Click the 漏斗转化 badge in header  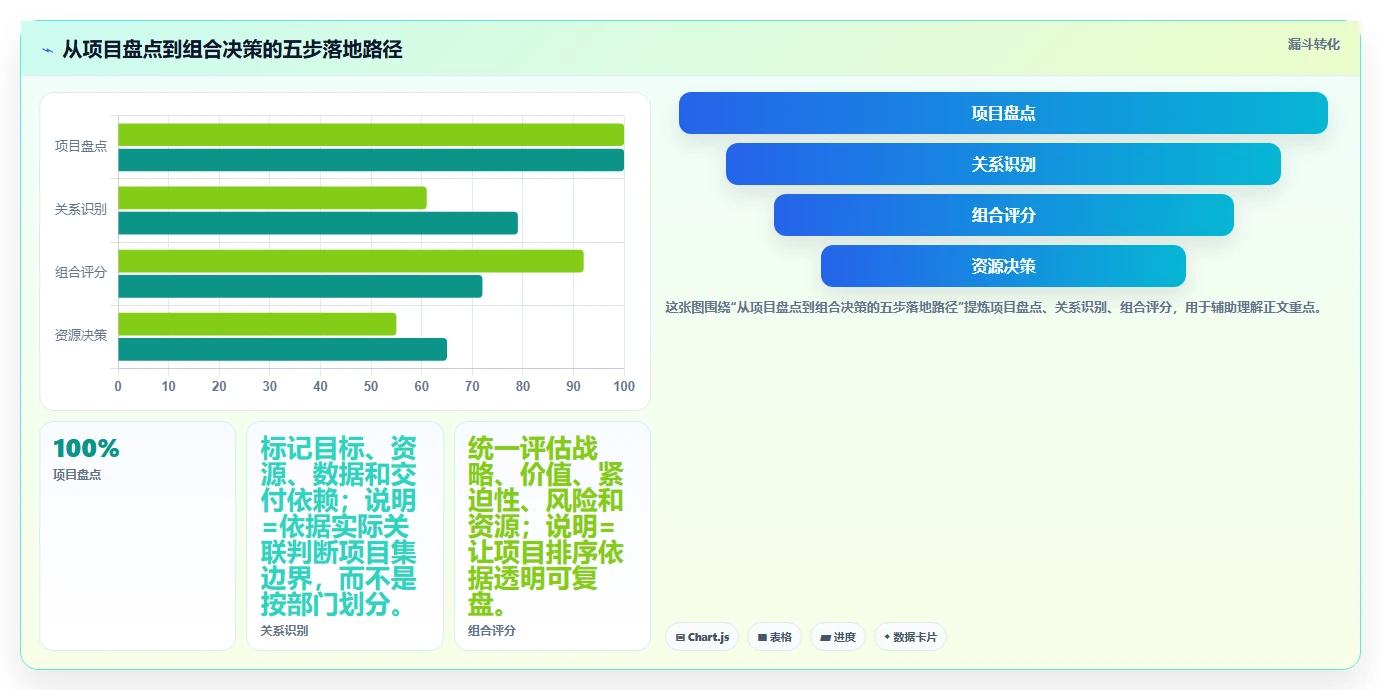click(1313, 44)
